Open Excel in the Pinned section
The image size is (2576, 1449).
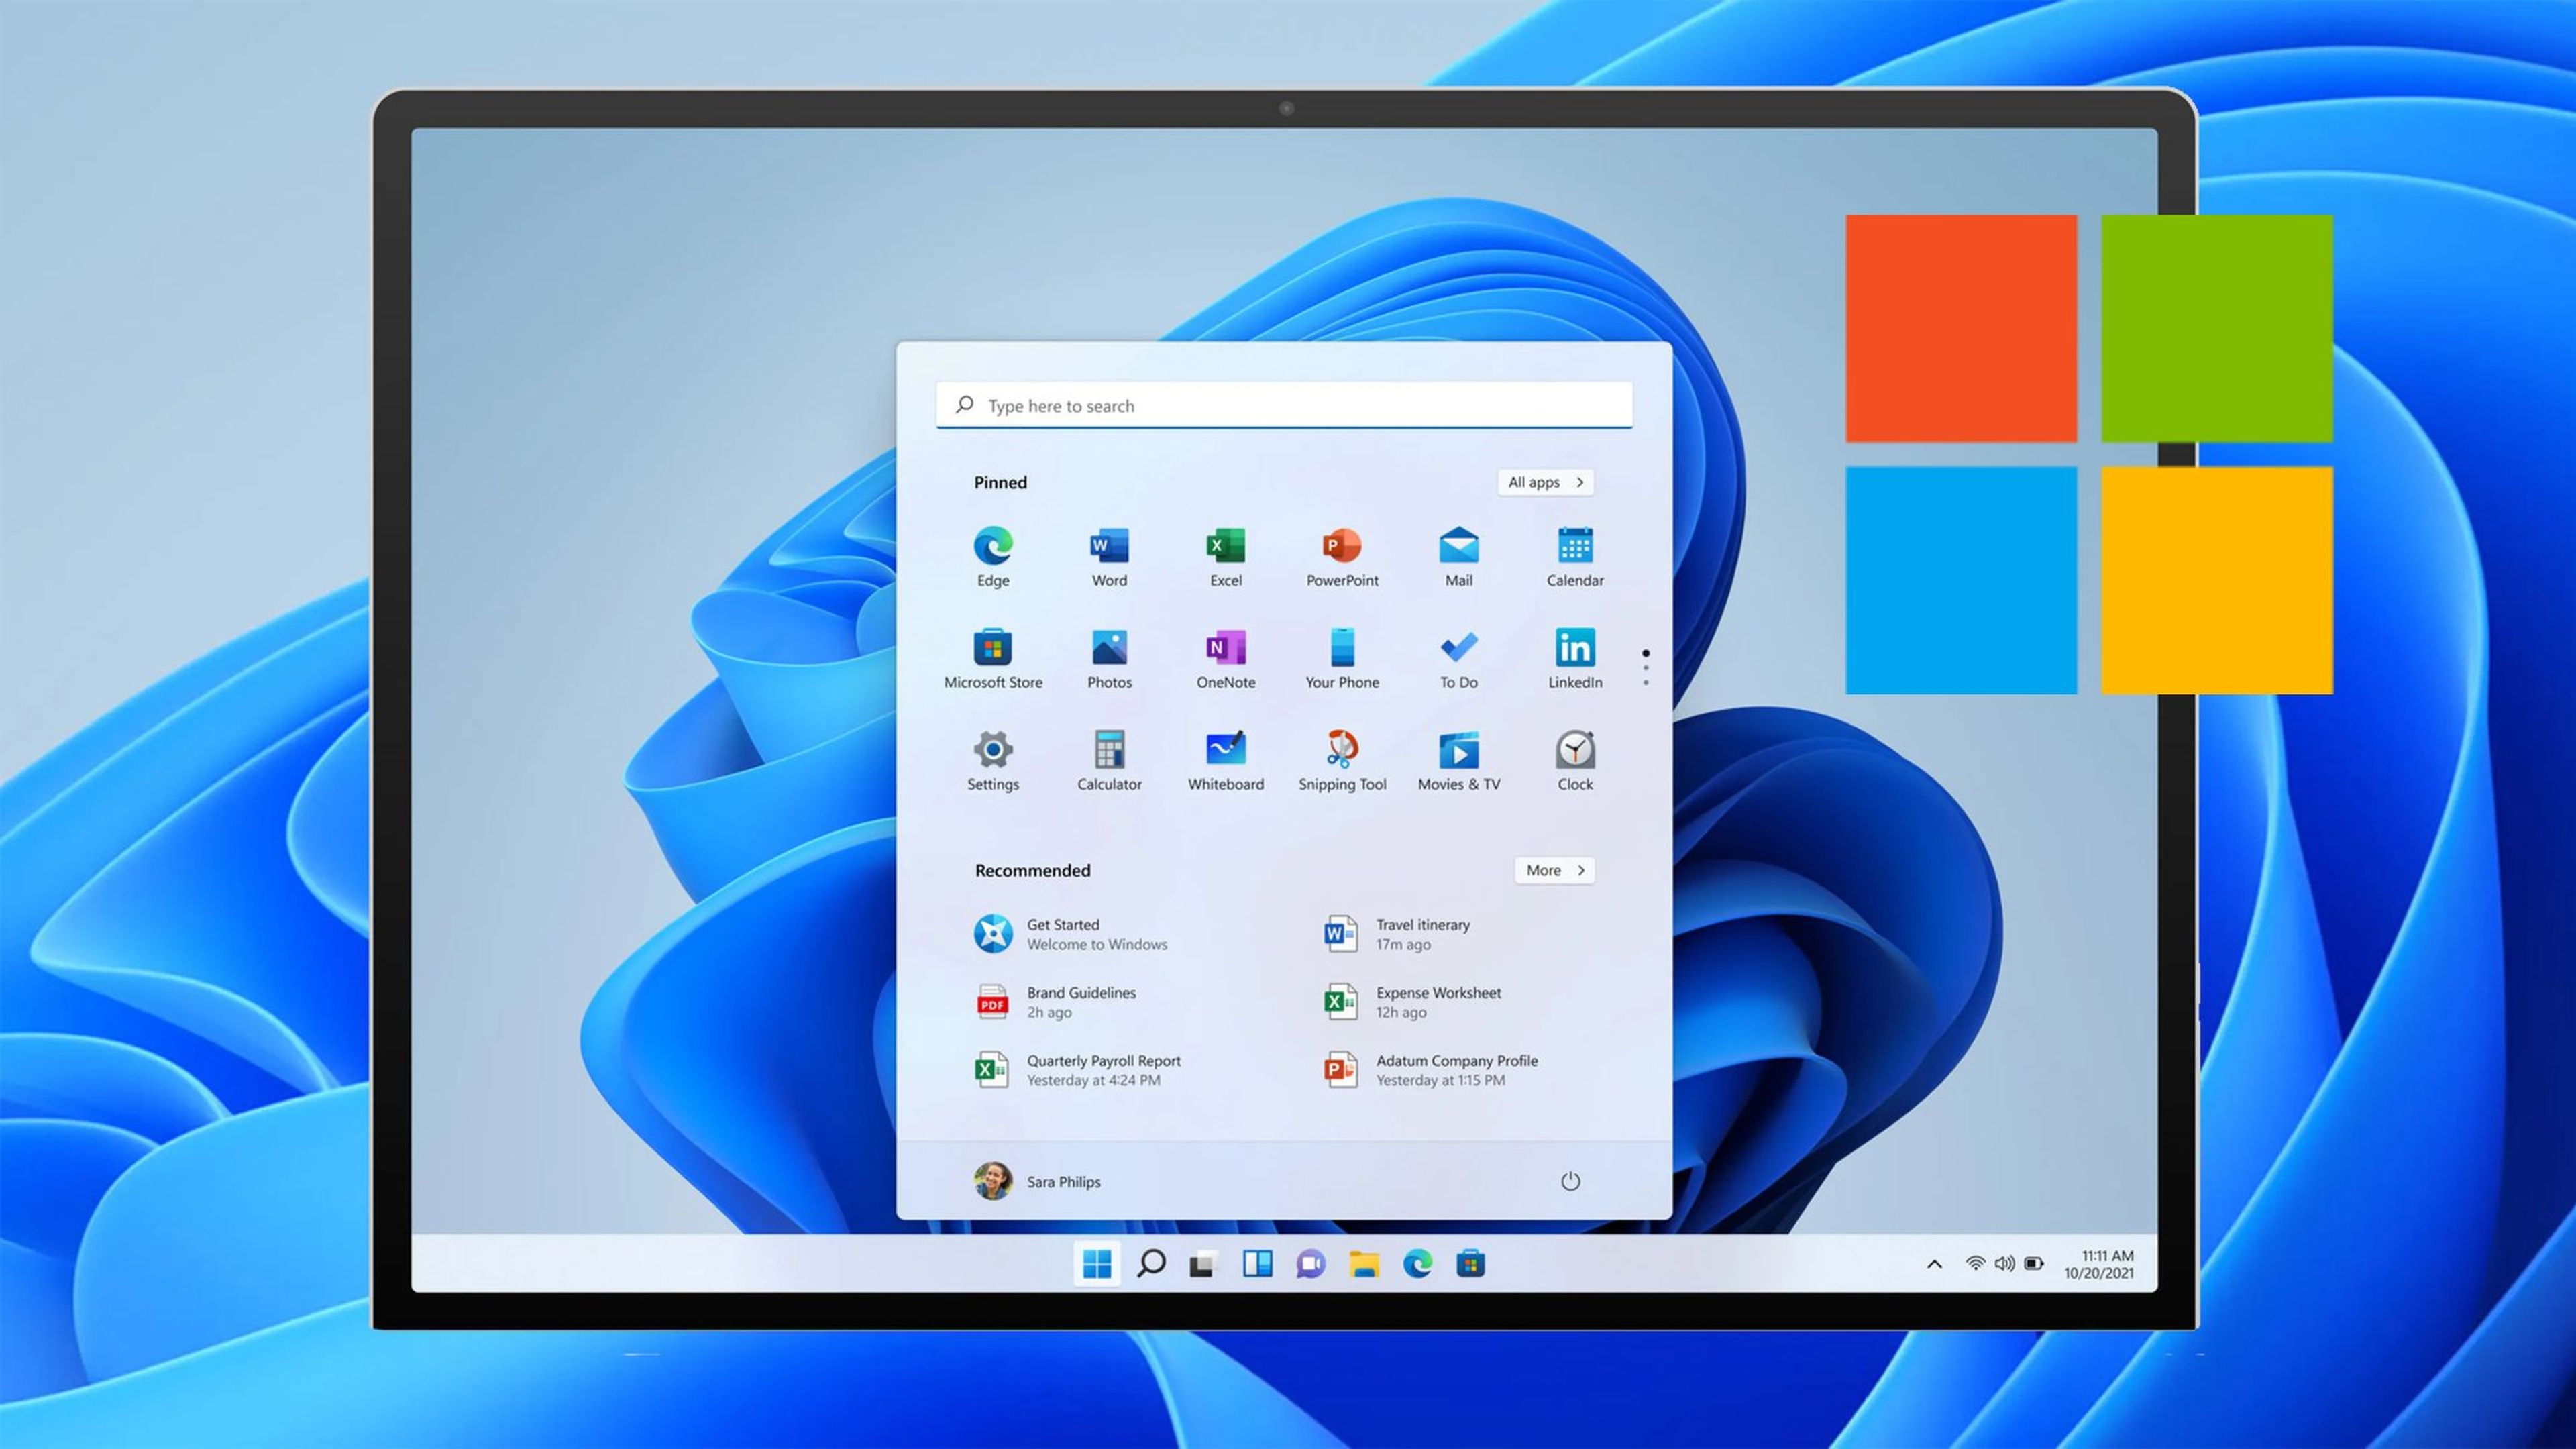(x=1225, y=556)
